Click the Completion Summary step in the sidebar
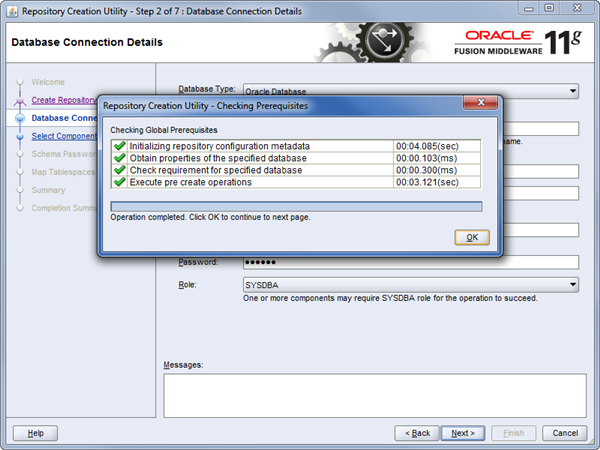 (64, 208)
